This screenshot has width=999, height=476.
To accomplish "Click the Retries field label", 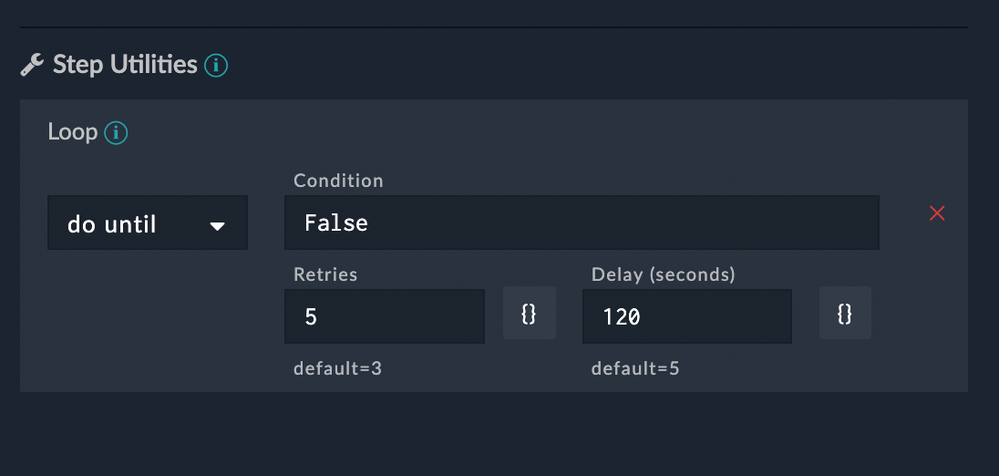I will tap(325, 274).
